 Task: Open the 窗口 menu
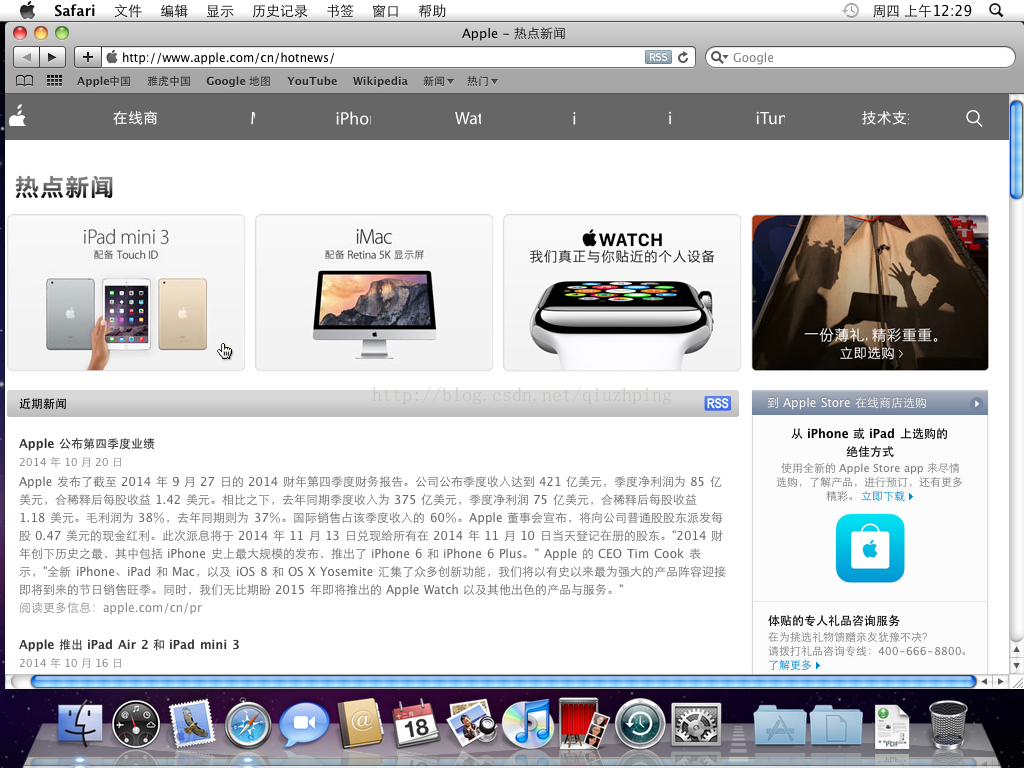[x=385, y=10]
